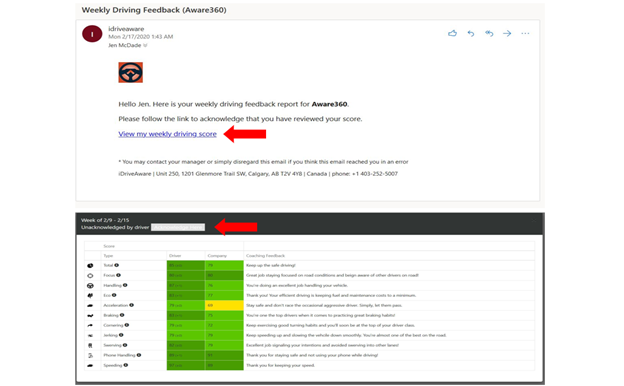Click the Handling feedback about excellent job
Image resolution: width=624 pixels, height=386 pixels.
click(x=297, y=285)
